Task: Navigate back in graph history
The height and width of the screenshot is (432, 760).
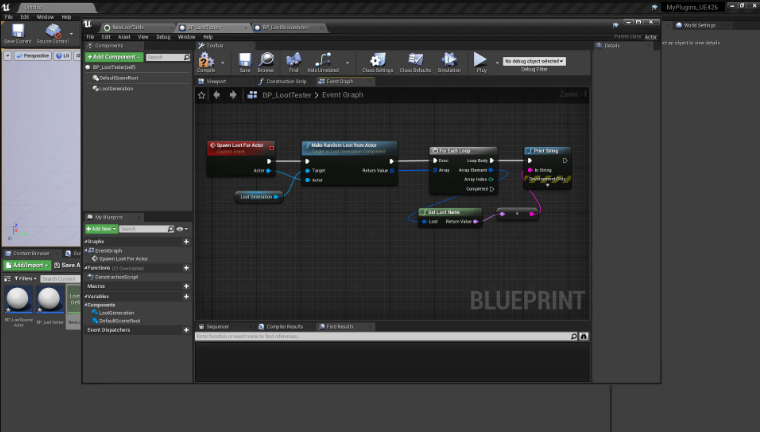Action: point(217,95)
